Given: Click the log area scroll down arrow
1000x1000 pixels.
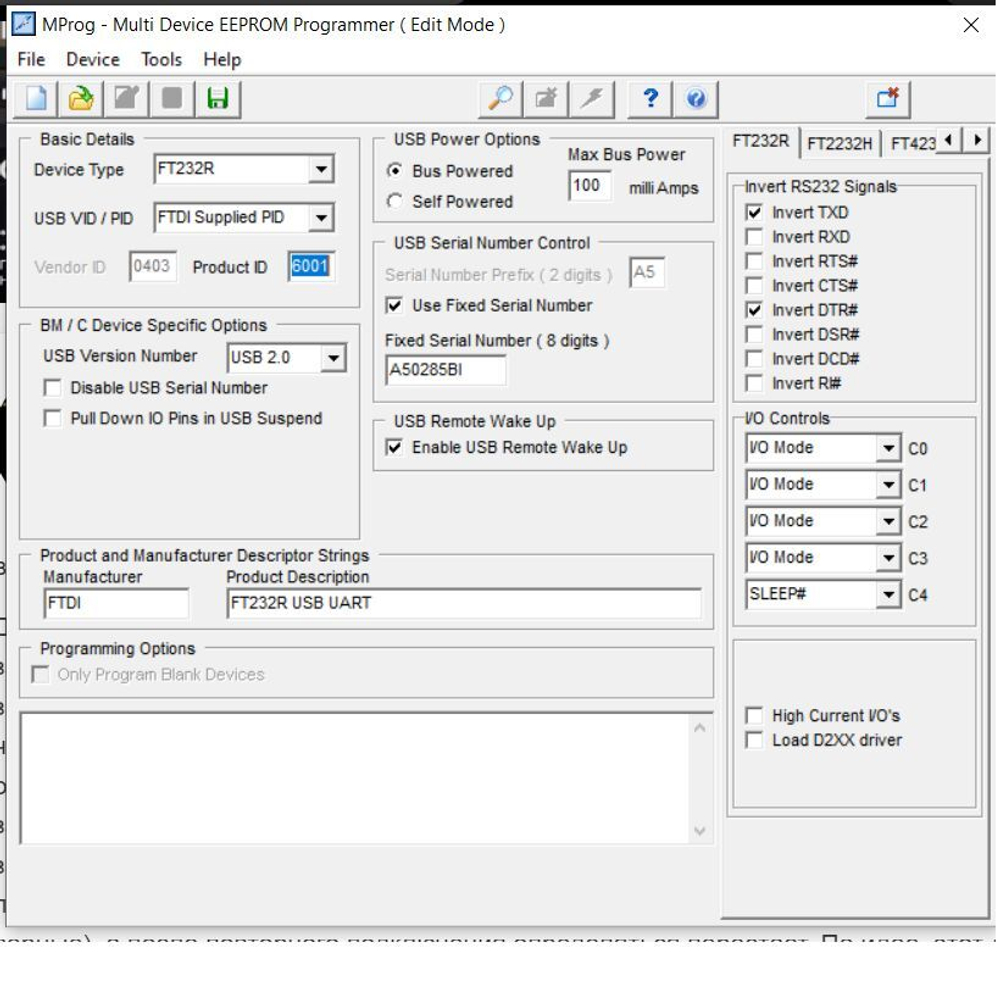Looking at the screenshot, I should (699, 830).
